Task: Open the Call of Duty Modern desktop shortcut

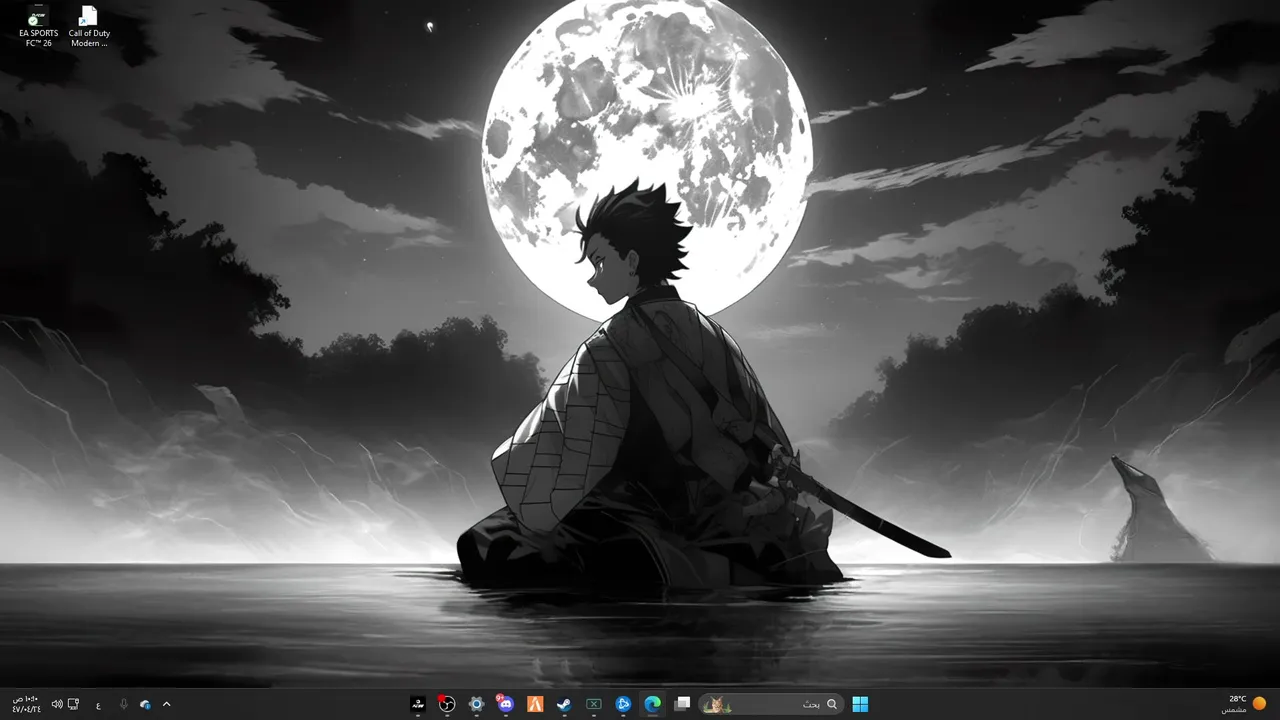Action: pyautogui.click(x=89, y=26)
